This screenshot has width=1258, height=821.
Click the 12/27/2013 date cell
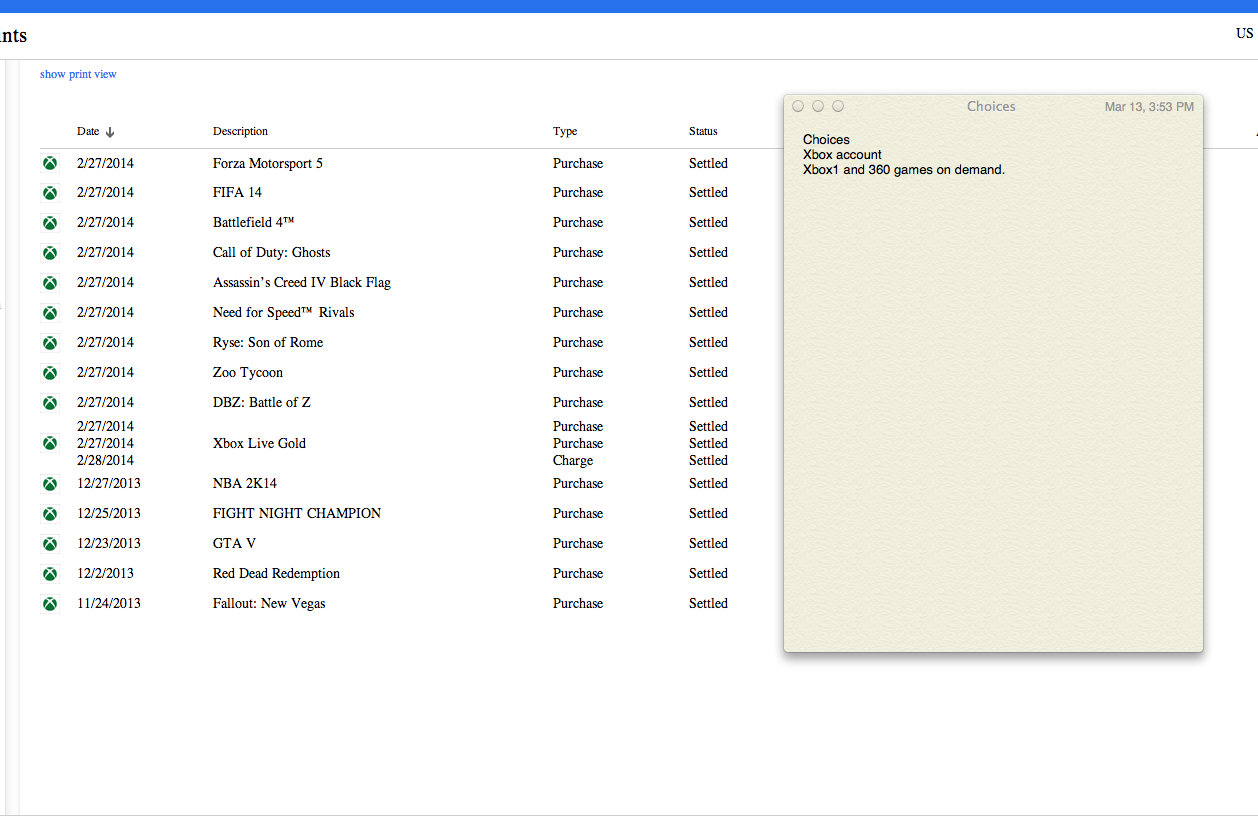[109, 483]
